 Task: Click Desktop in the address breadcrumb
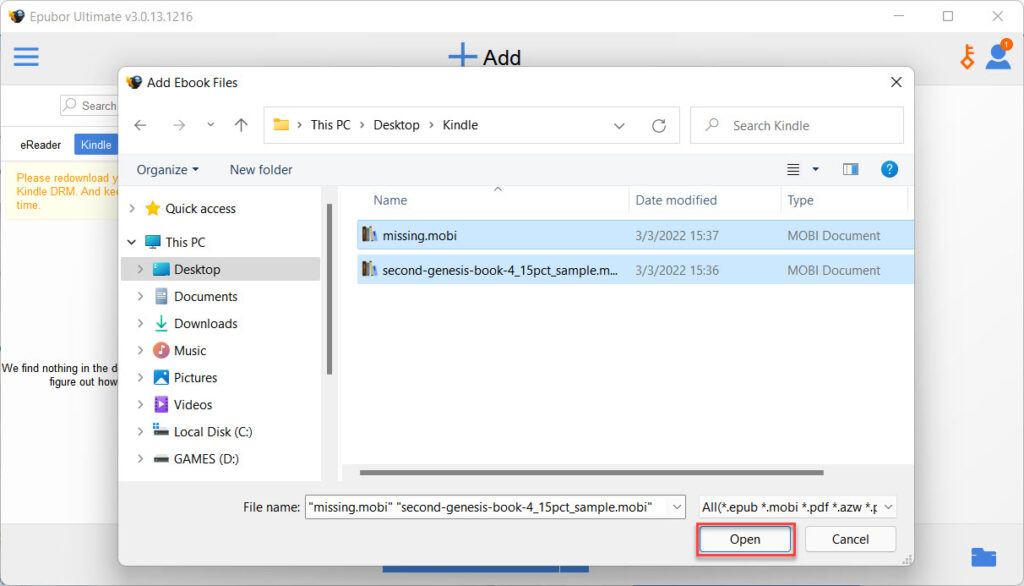396,125
